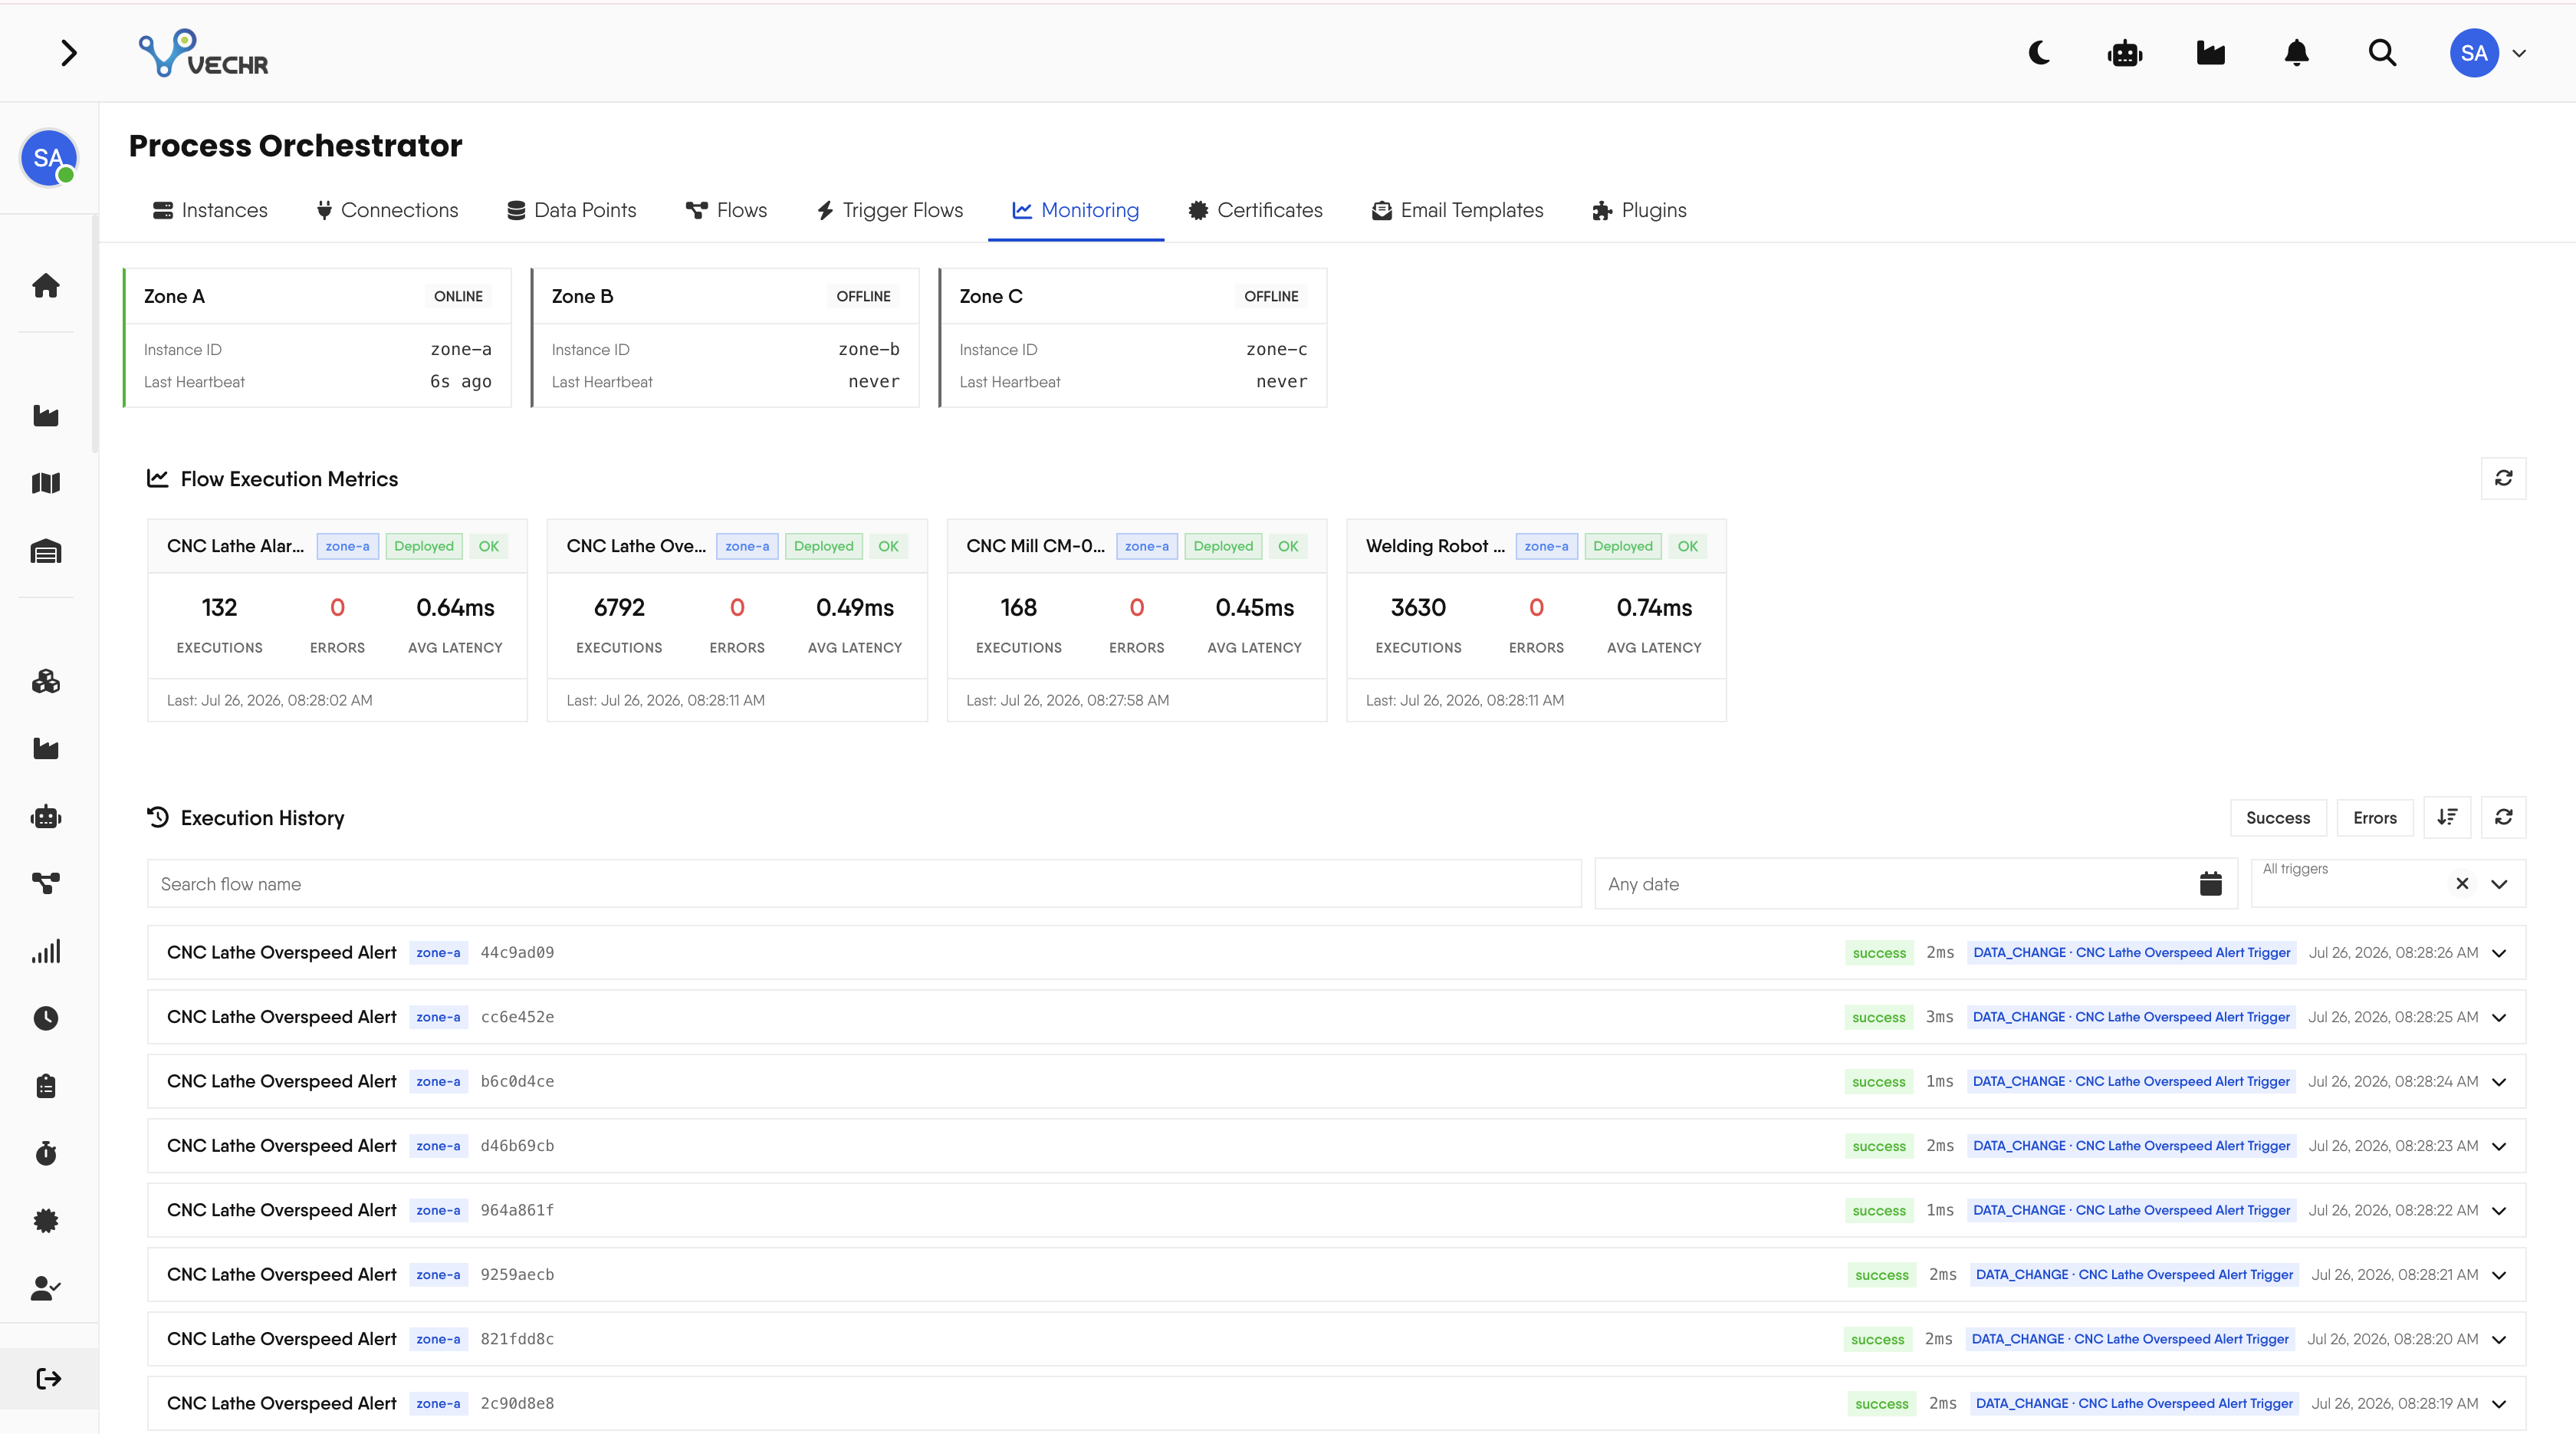2576x1434 pixels.
Task: Open the search magnifier in top bar
Action: pyautogui.click(x=2383, y=53)
